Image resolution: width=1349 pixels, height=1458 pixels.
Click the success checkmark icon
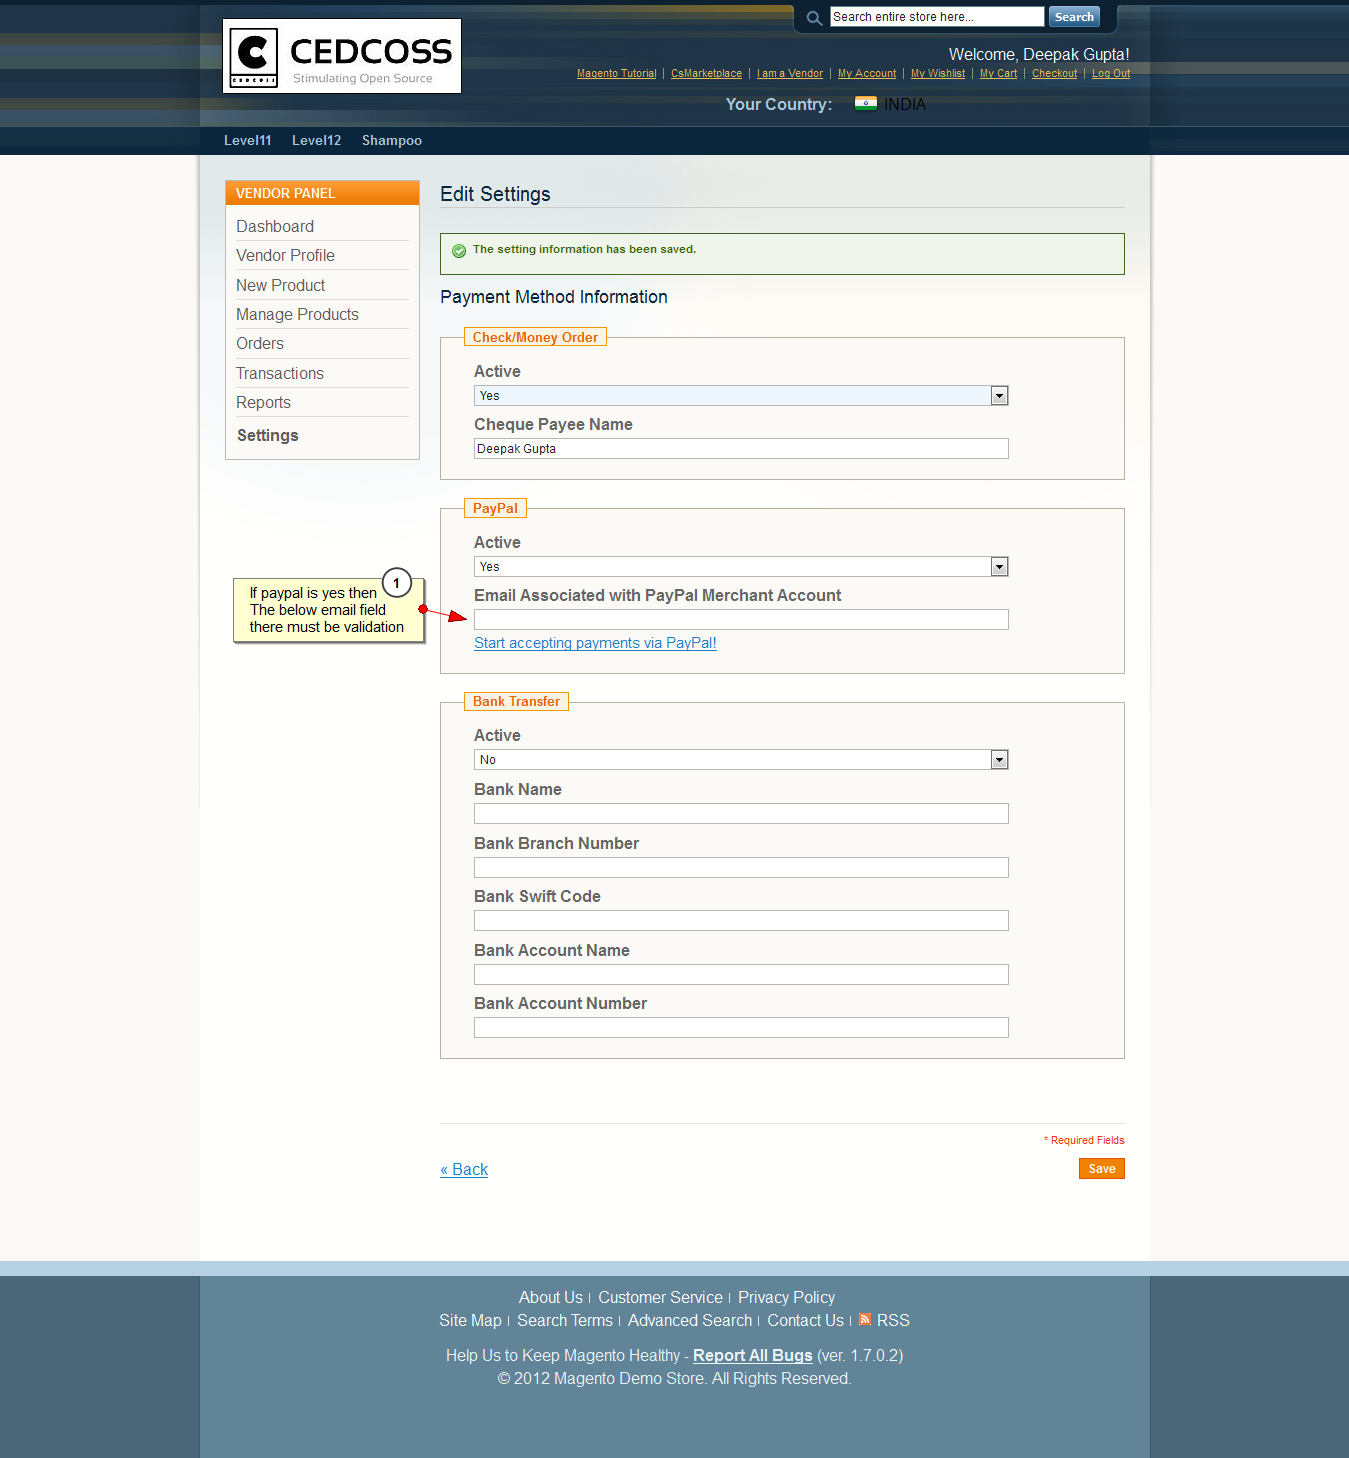[459, 251]
